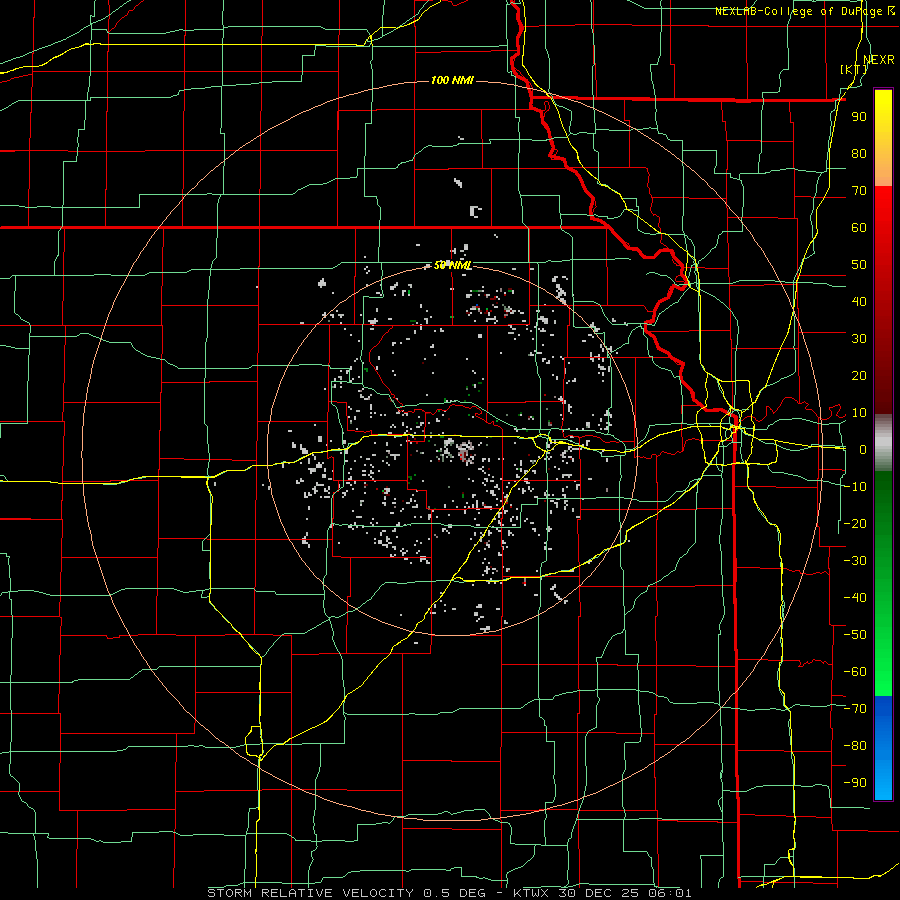
Task: Click the -70 knot scale label
Action: click(855, 709)
